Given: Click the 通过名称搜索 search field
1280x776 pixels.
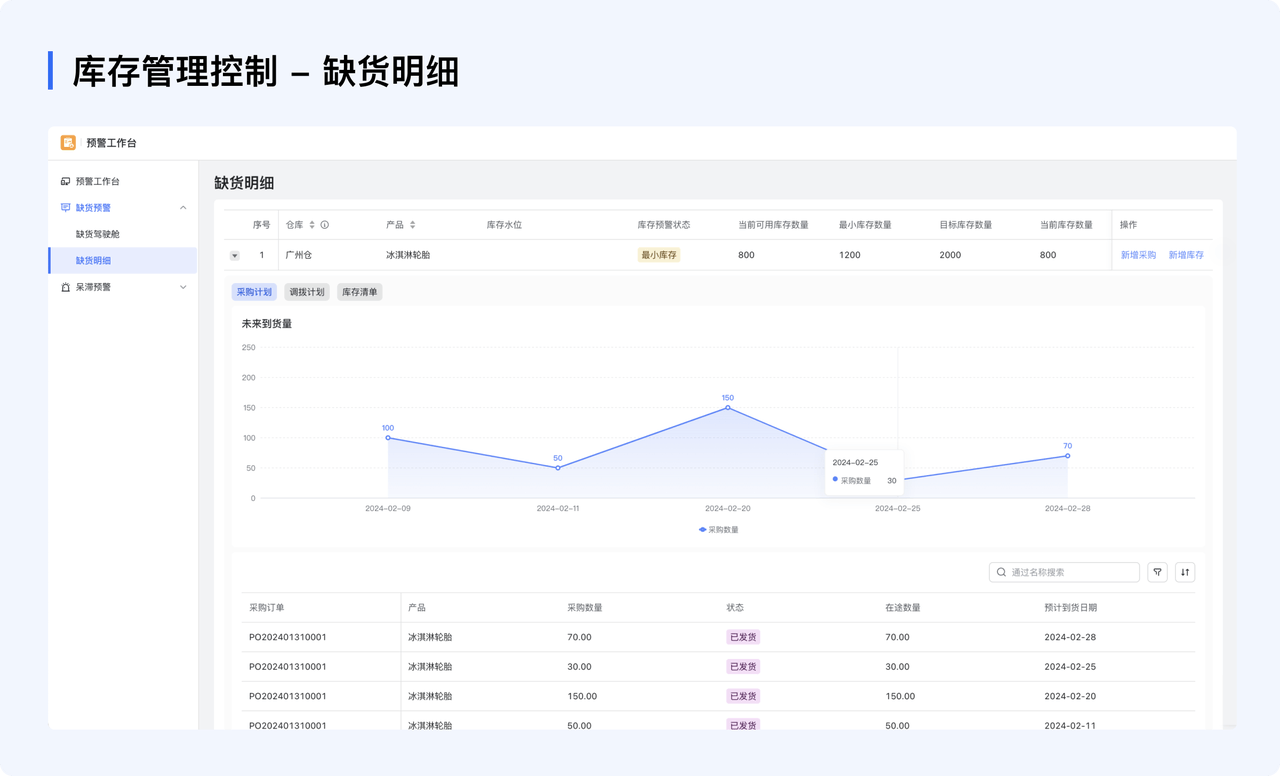Looking at the screenshot, I should (x=1064, y=572).
